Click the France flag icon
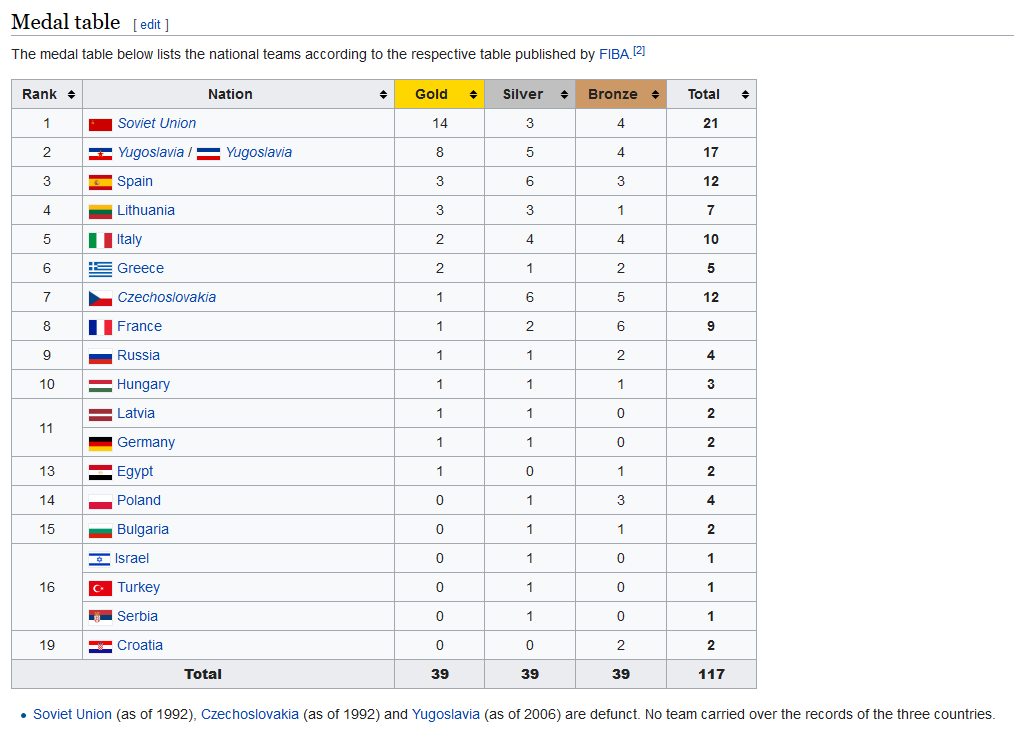1014x733 pixels. (x=100, y=327)
